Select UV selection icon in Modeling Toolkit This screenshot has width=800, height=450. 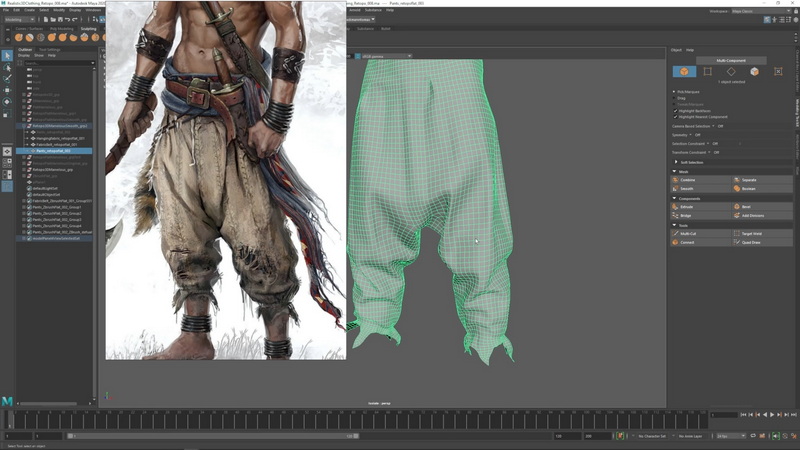coord(778,71)
